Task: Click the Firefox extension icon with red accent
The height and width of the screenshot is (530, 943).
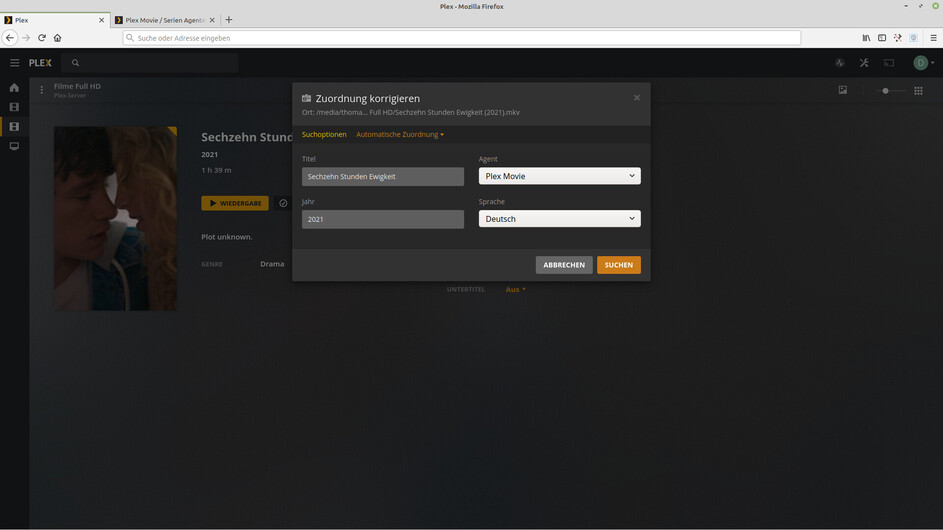Action: 897,38
